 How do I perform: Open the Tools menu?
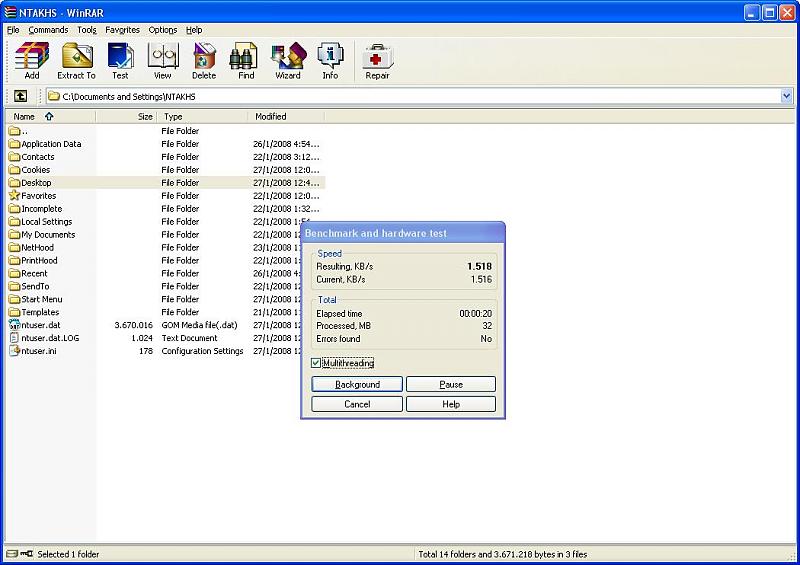[87, 30]
